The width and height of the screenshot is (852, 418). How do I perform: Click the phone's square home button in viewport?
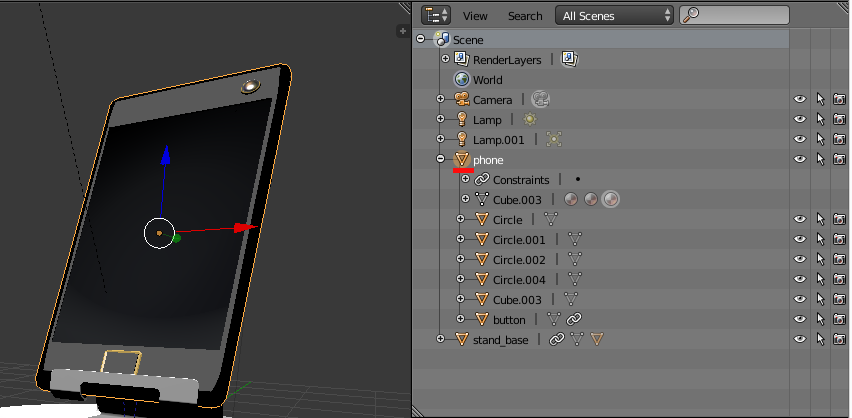click(121, 363)
